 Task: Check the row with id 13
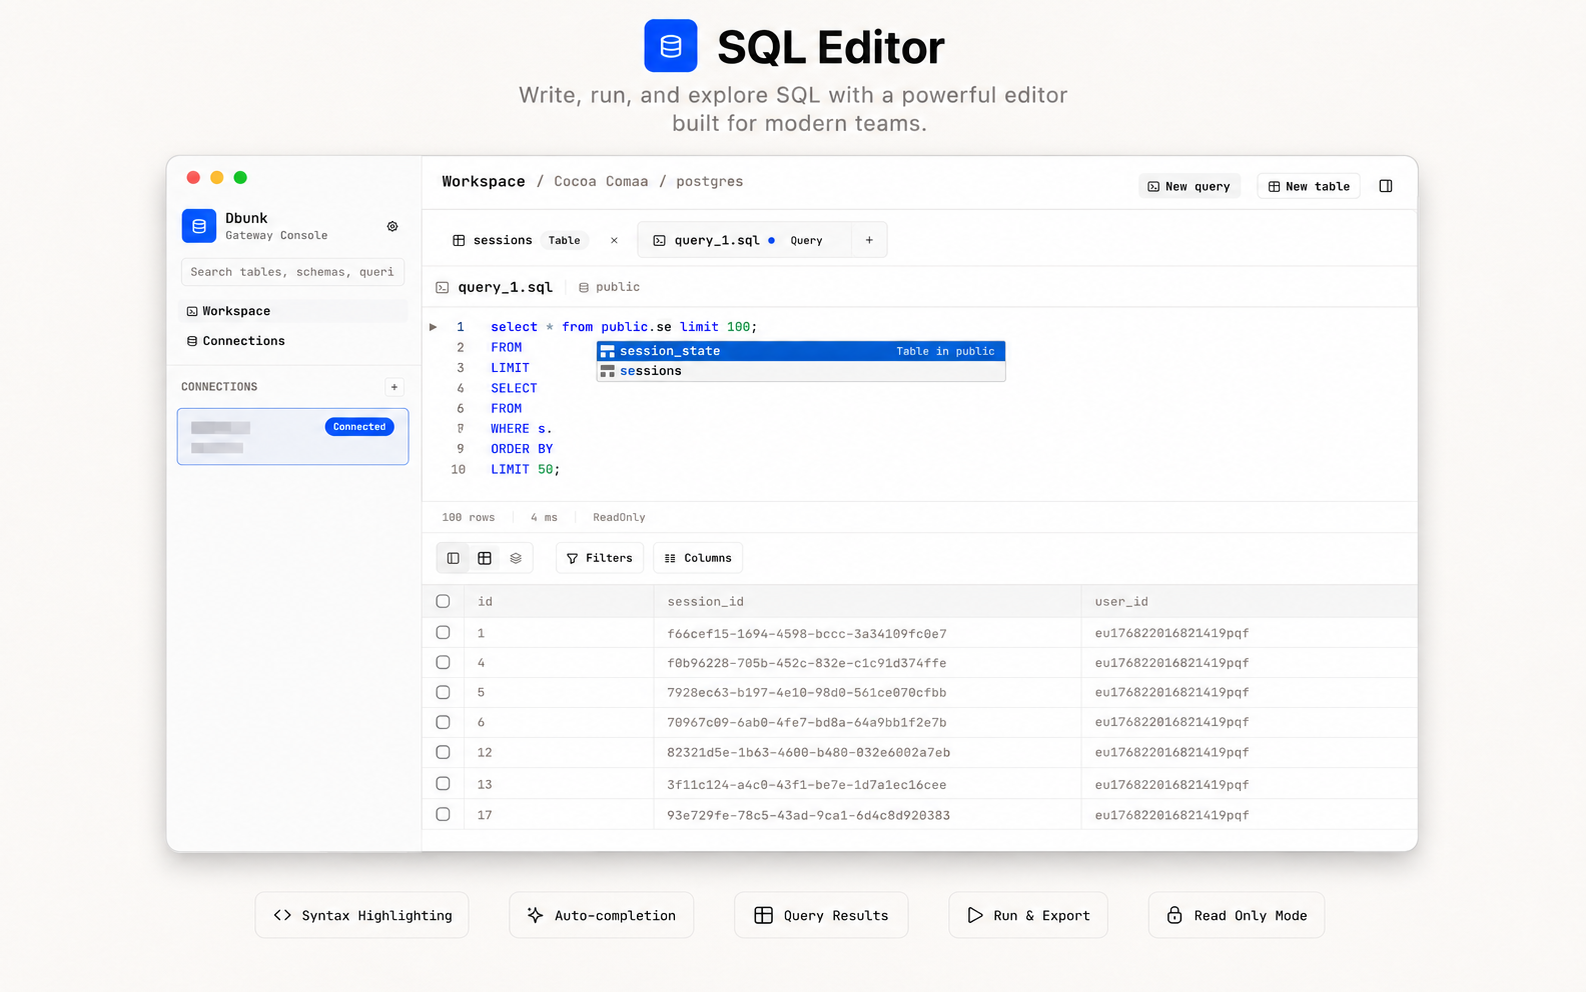443,784
